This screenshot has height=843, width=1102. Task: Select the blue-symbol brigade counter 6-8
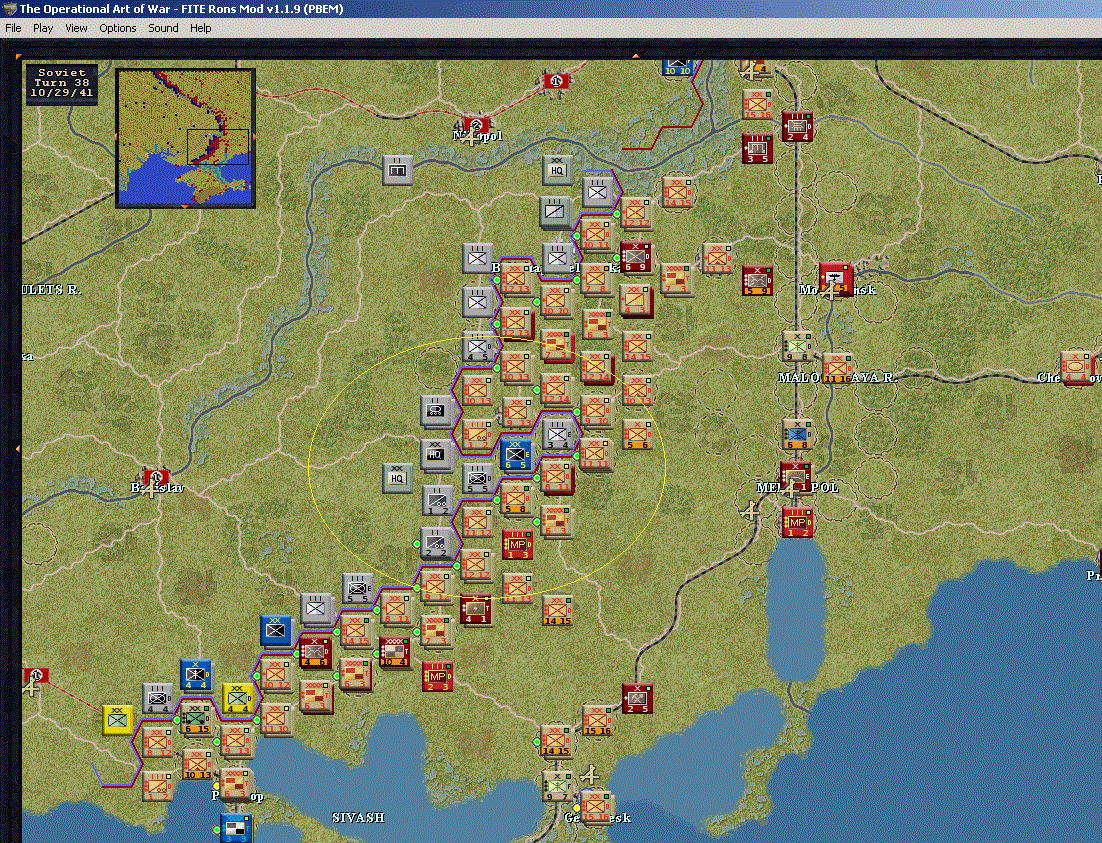point(798,434)
